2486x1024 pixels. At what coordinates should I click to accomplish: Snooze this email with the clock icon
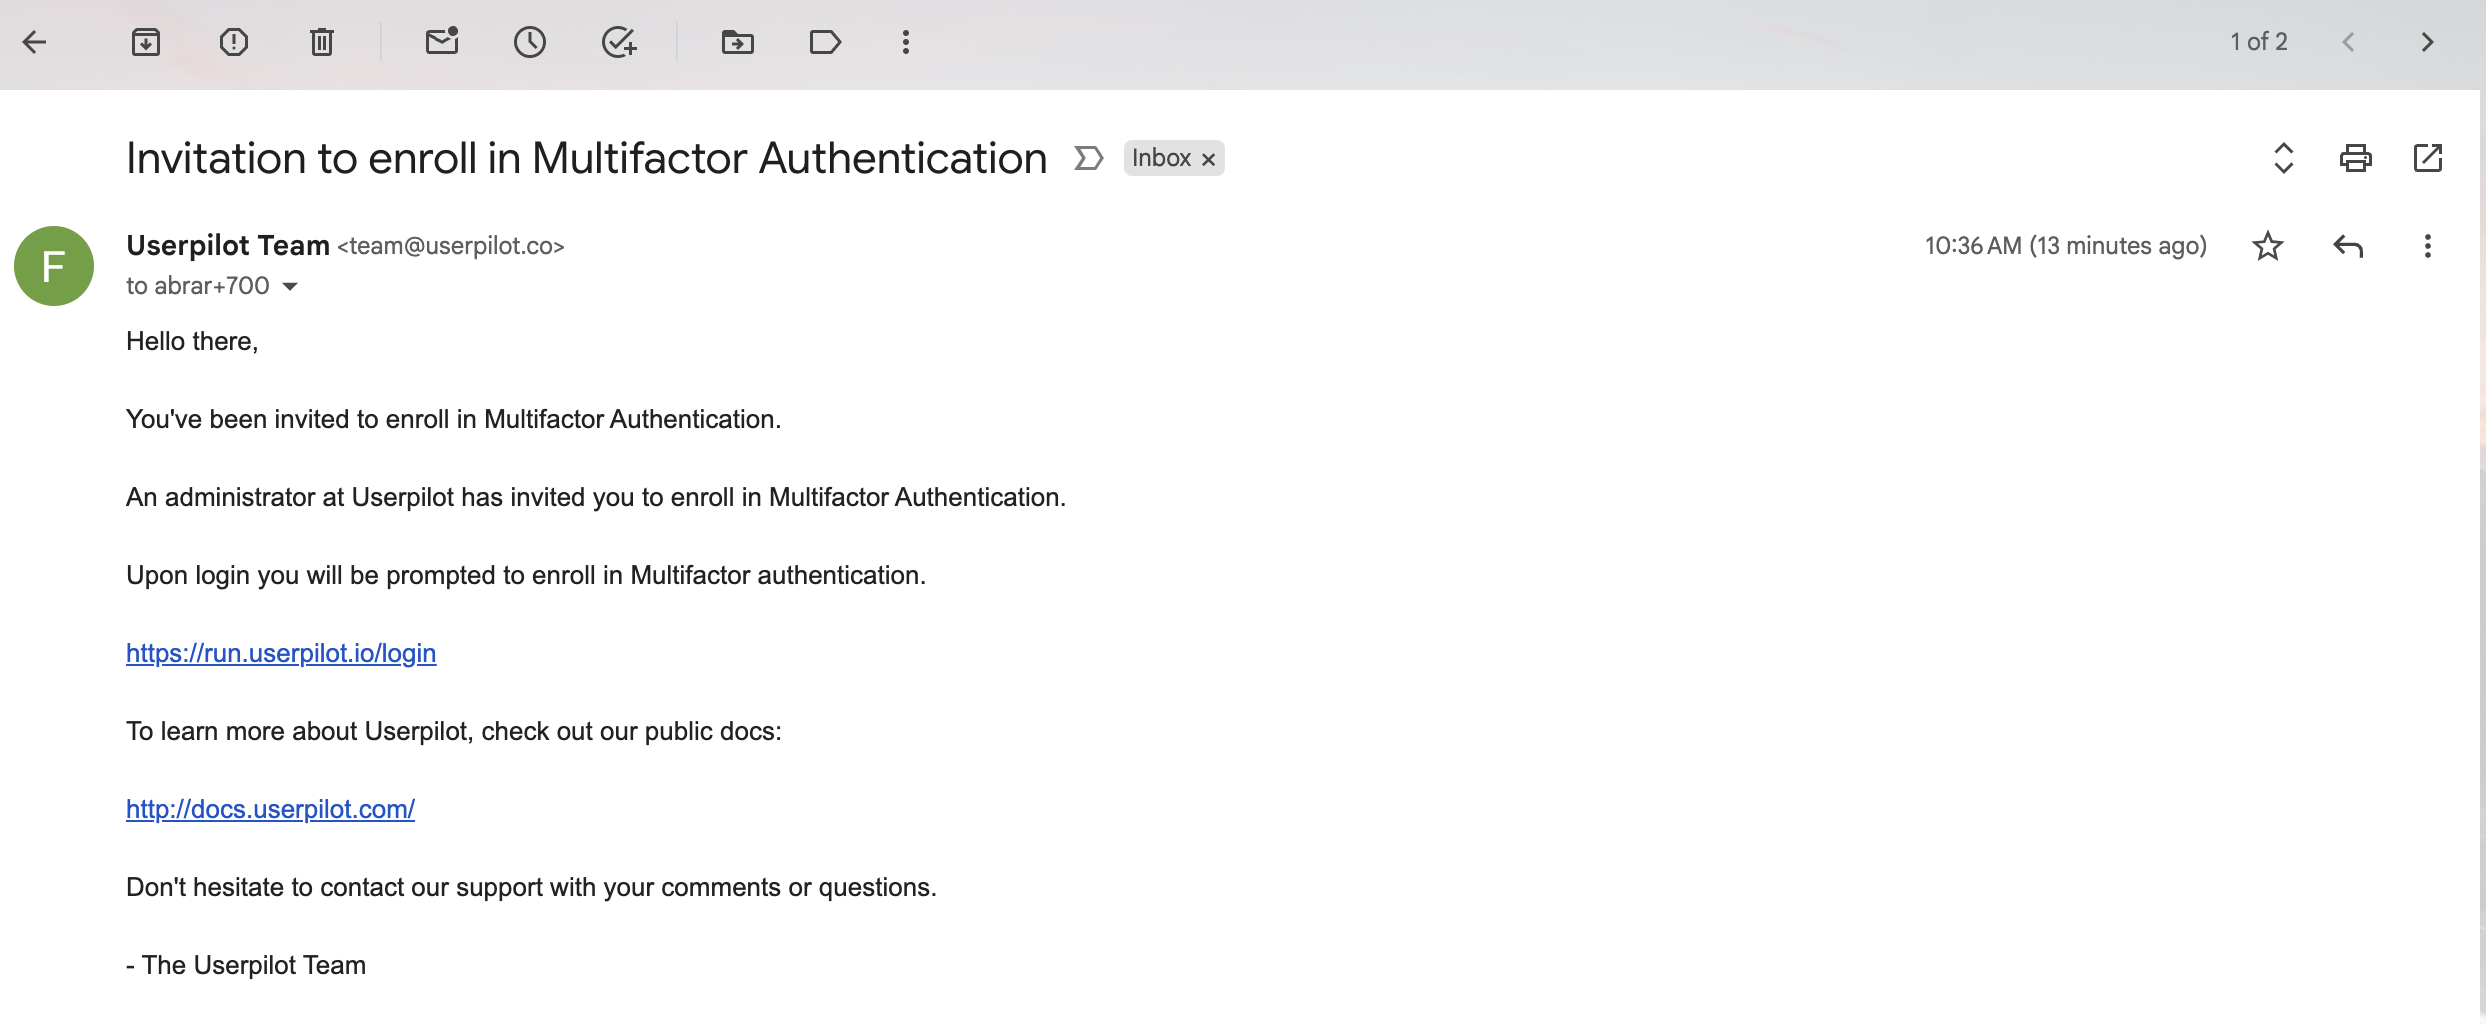point(530,42)
